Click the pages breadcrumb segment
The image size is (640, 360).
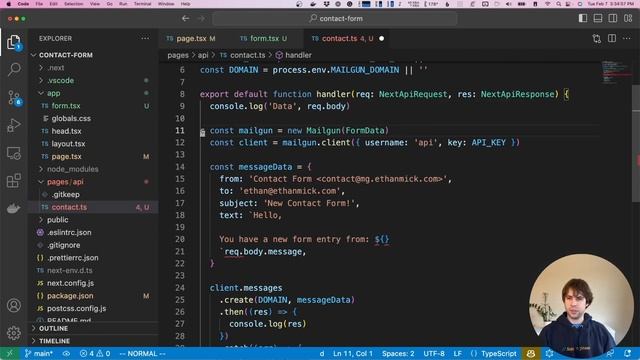[x=178, y=55]
